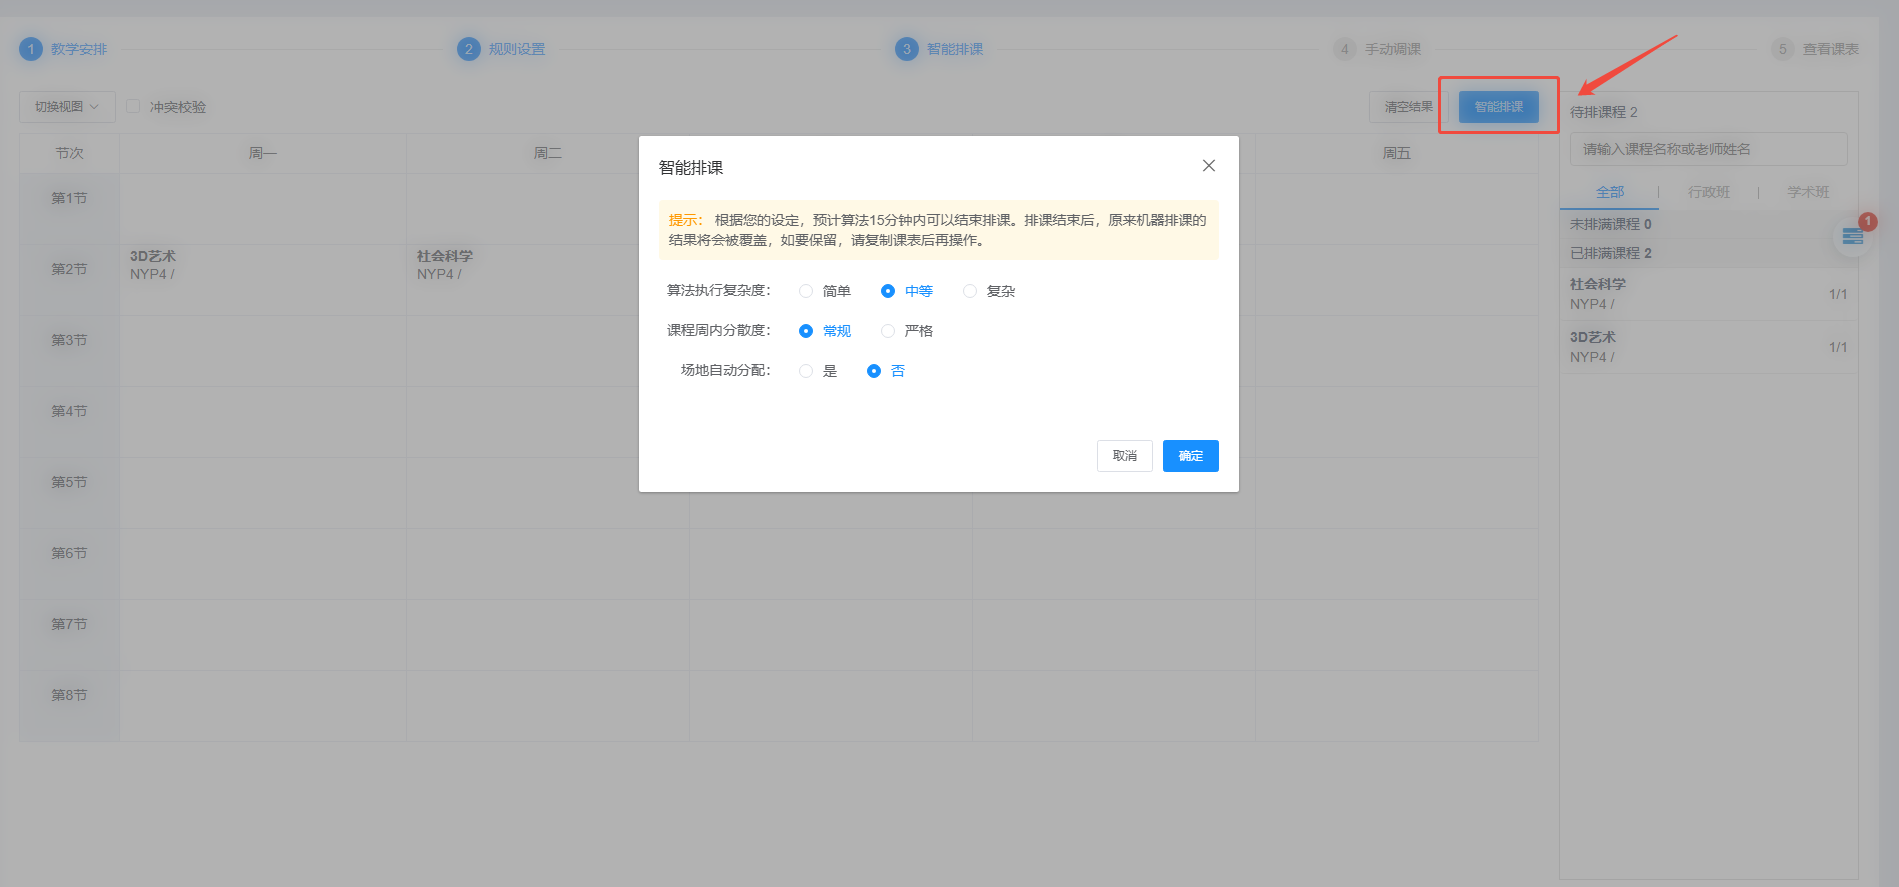
Task: Select 复杂 algorithm complexity radio
Action: click(x=970, y=291)
